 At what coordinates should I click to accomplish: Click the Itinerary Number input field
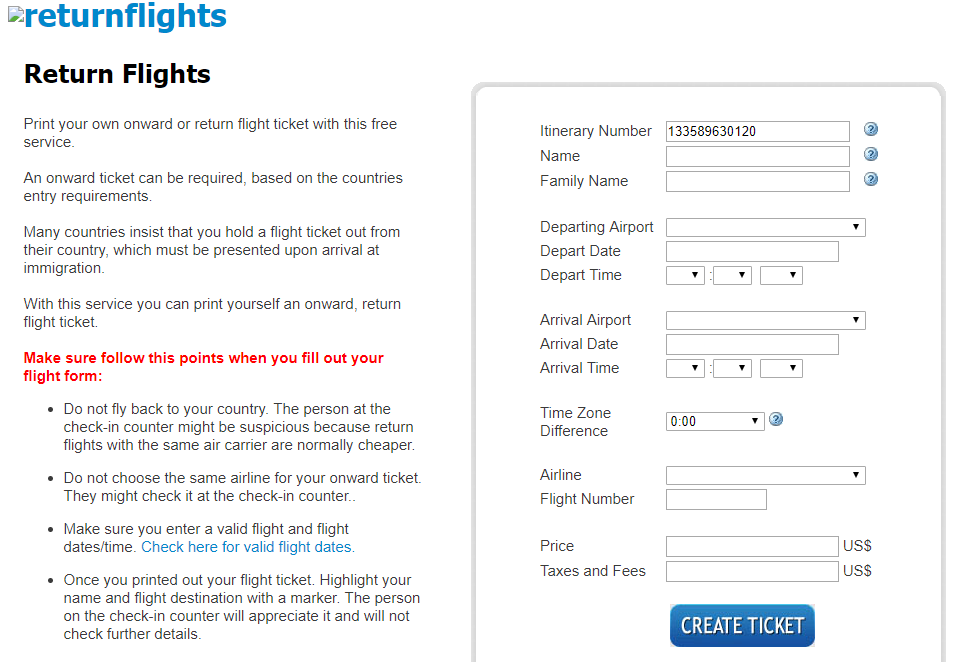(x=757, y=131)
